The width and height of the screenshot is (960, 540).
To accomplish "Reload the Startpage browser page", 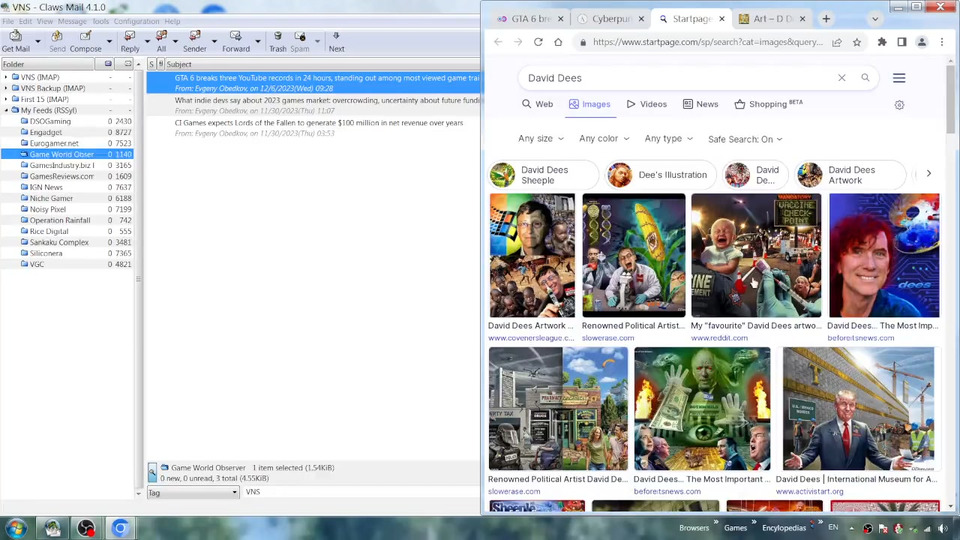I will 538,42.
